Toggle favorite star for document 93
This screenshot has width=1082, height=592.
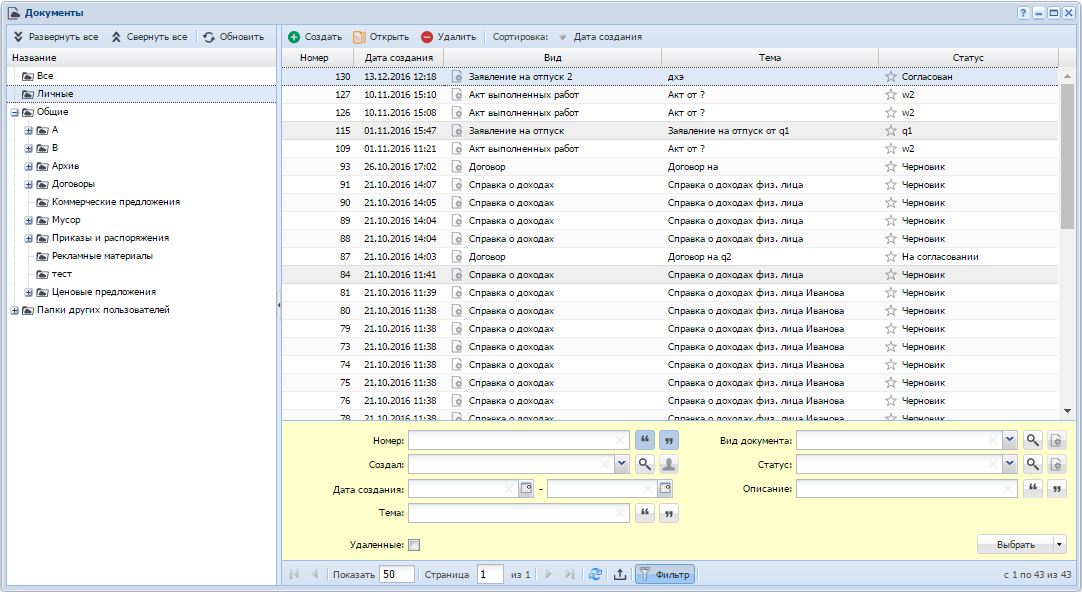(891, 166)
